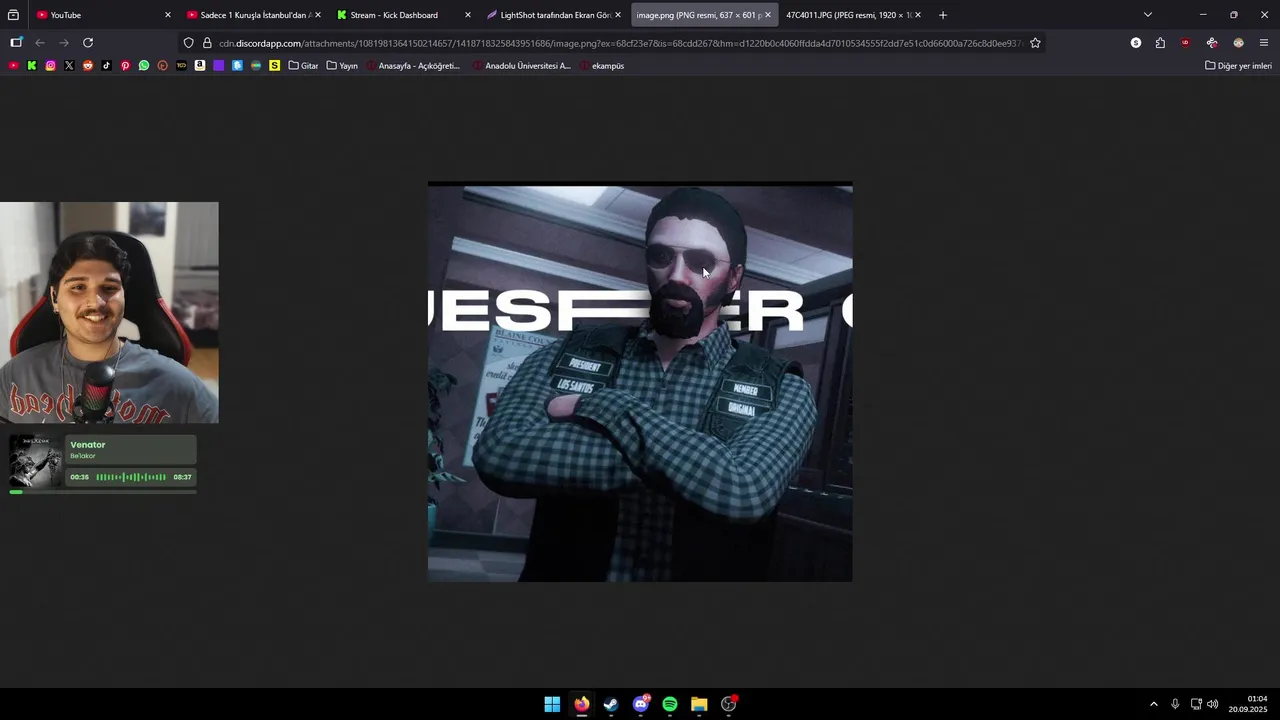Open a new tab with the plus button

(x=942, y=15)
